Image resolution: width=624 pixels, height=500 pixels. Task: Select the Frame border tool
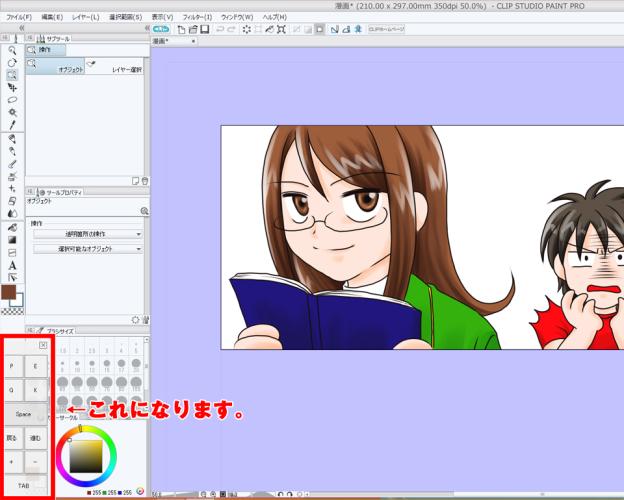12,253
